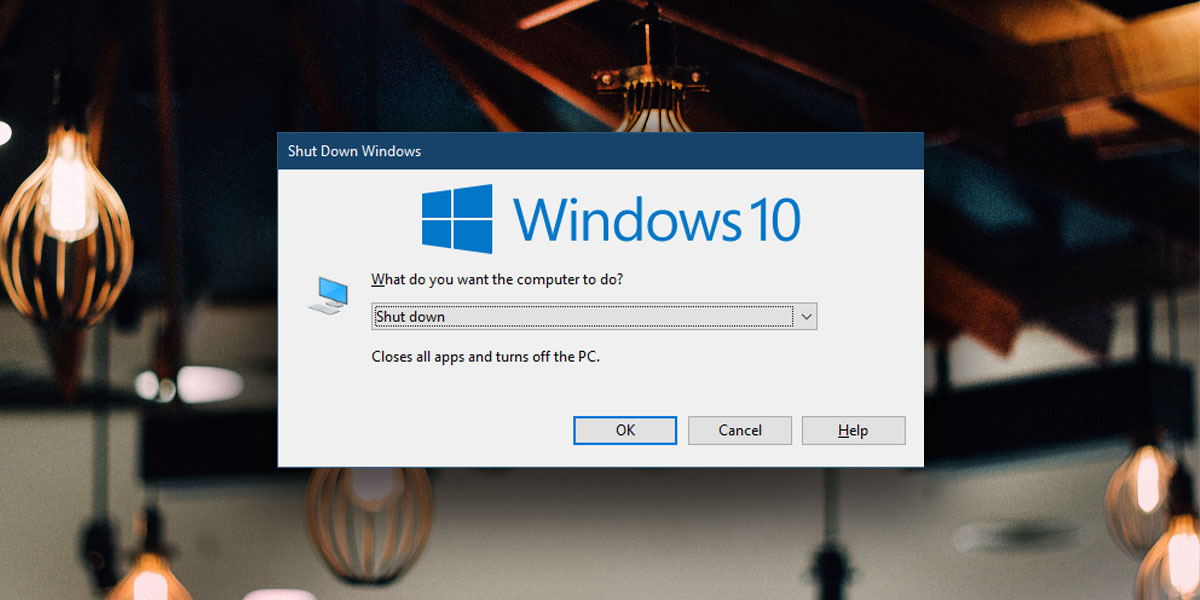Open Help in the shutdown dialog
1200x600 pixels.
tap(853, 430)
